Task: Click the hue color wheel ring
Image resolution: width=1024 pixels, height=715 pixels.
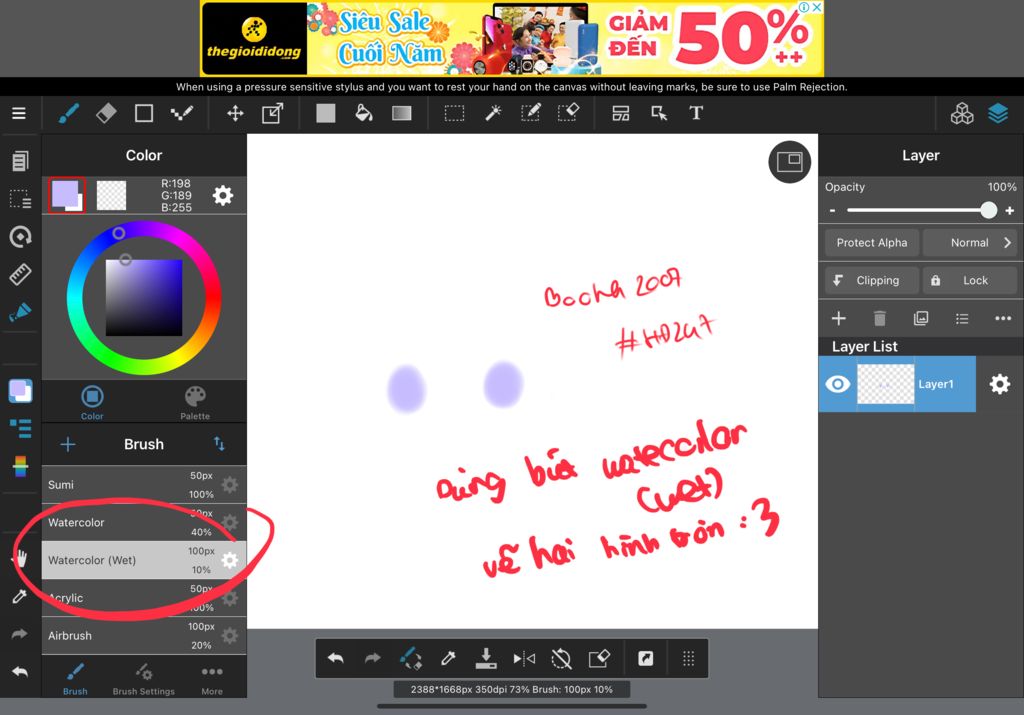Action: (x=144, y=298)
